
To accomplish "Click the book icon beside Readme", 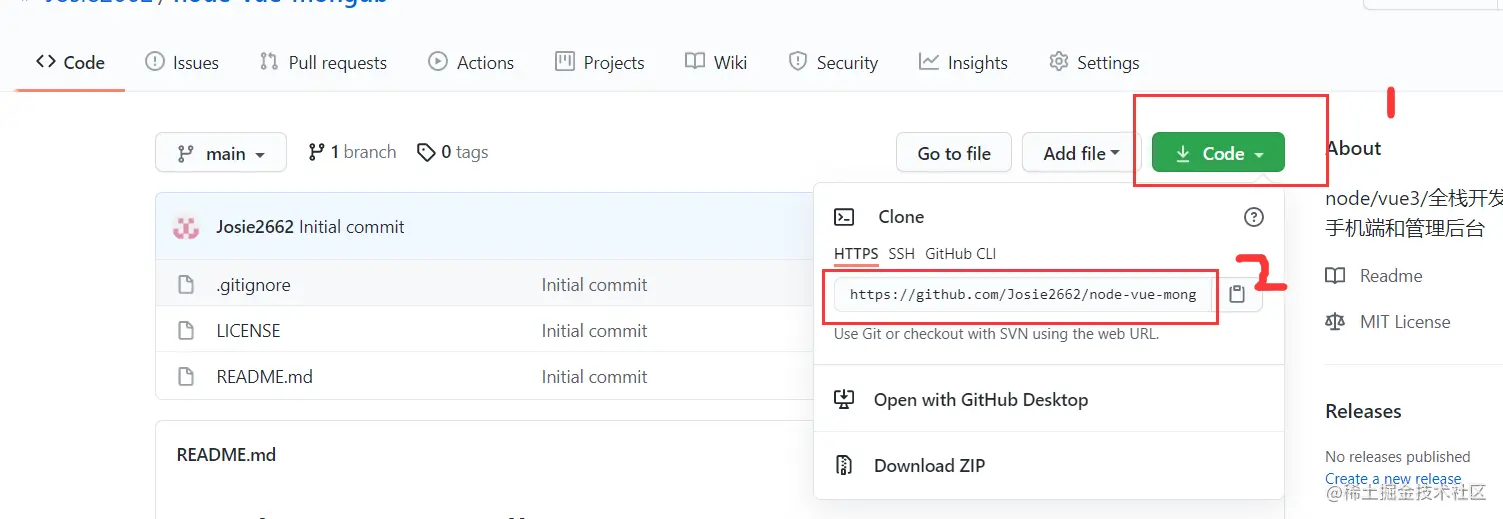I will [1335, 276].
